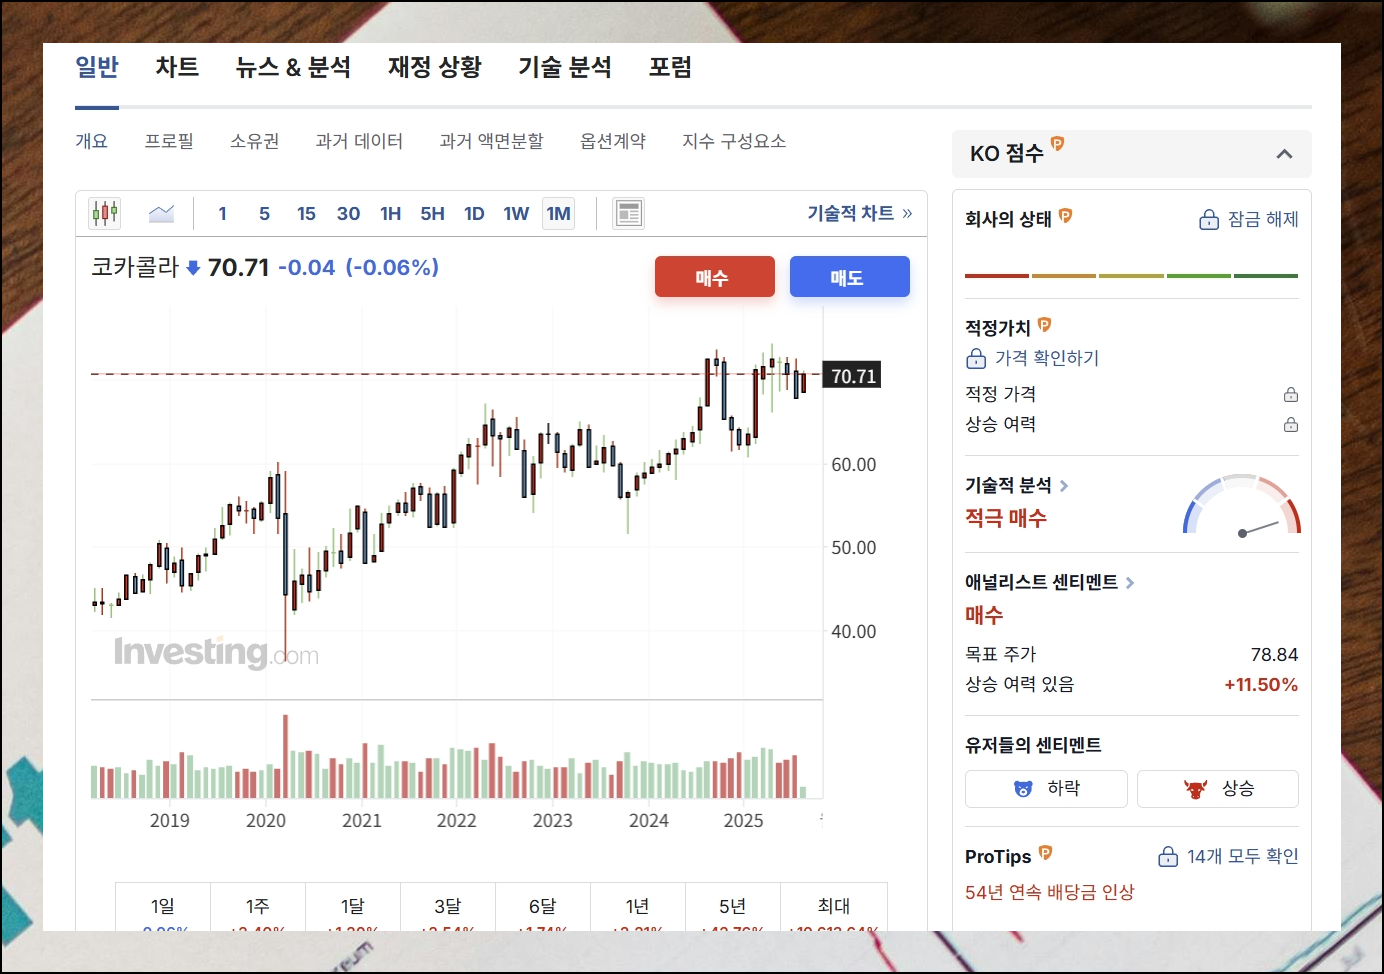
Task: Select 1W chart interval
Action: [x=516, y=213]
